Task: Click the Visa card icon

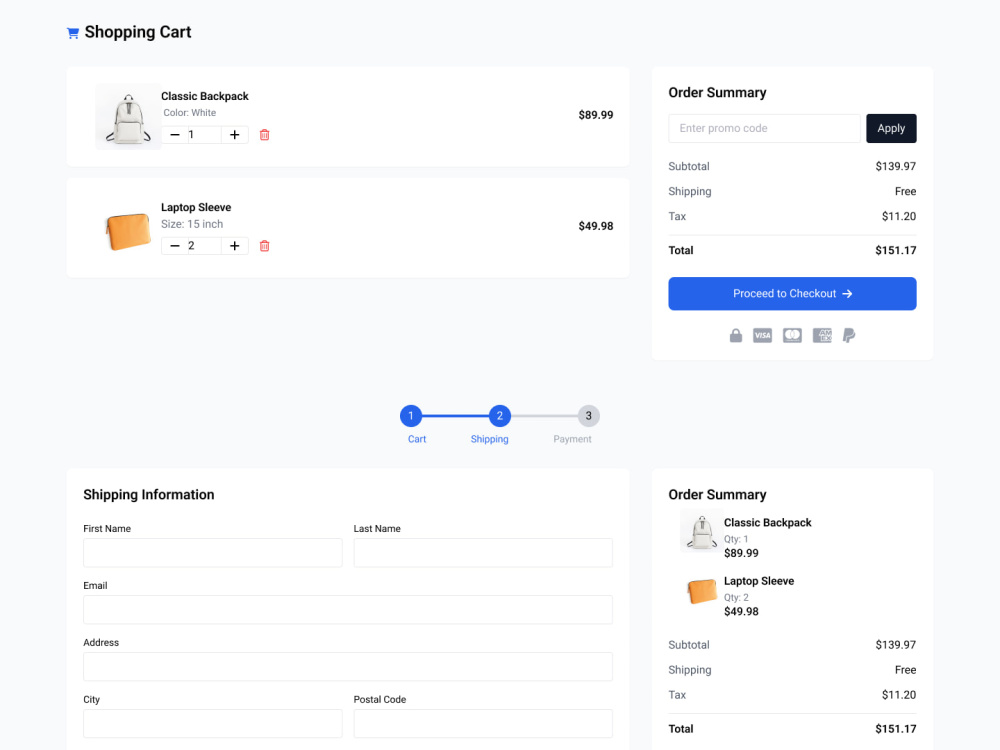Action: 762,335
